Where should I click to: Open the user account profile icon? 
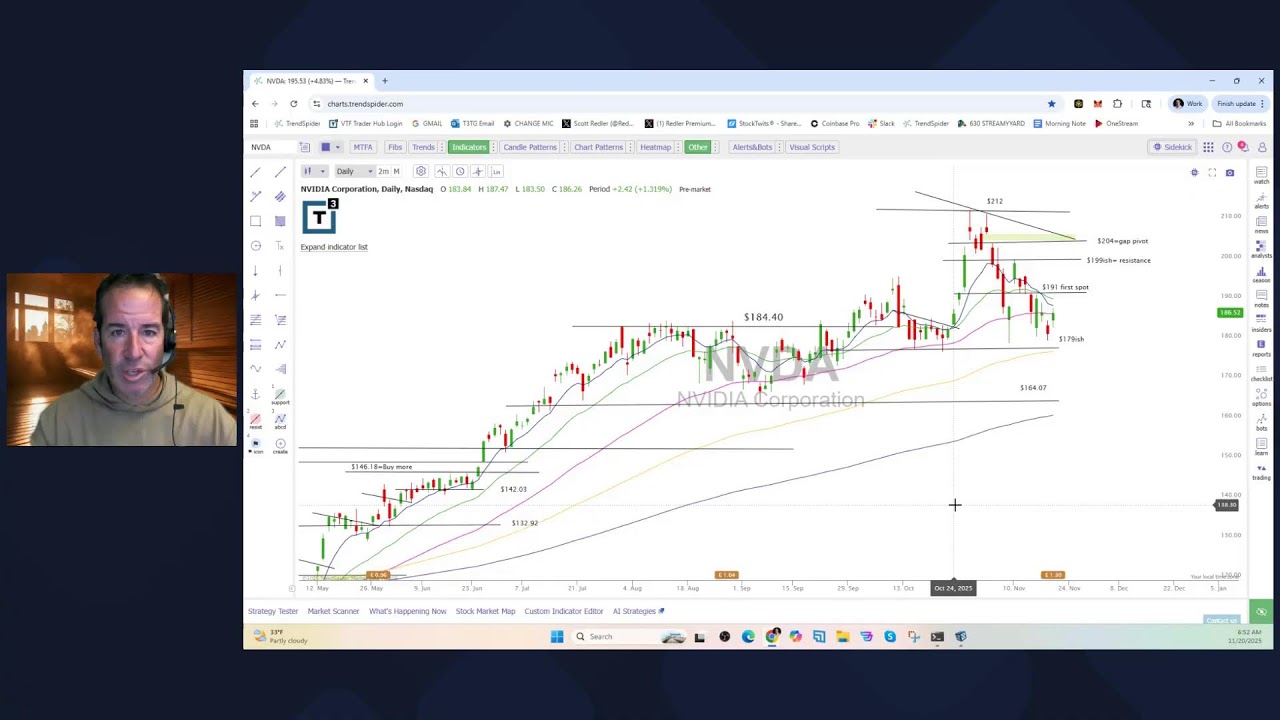pos(1261,147)
